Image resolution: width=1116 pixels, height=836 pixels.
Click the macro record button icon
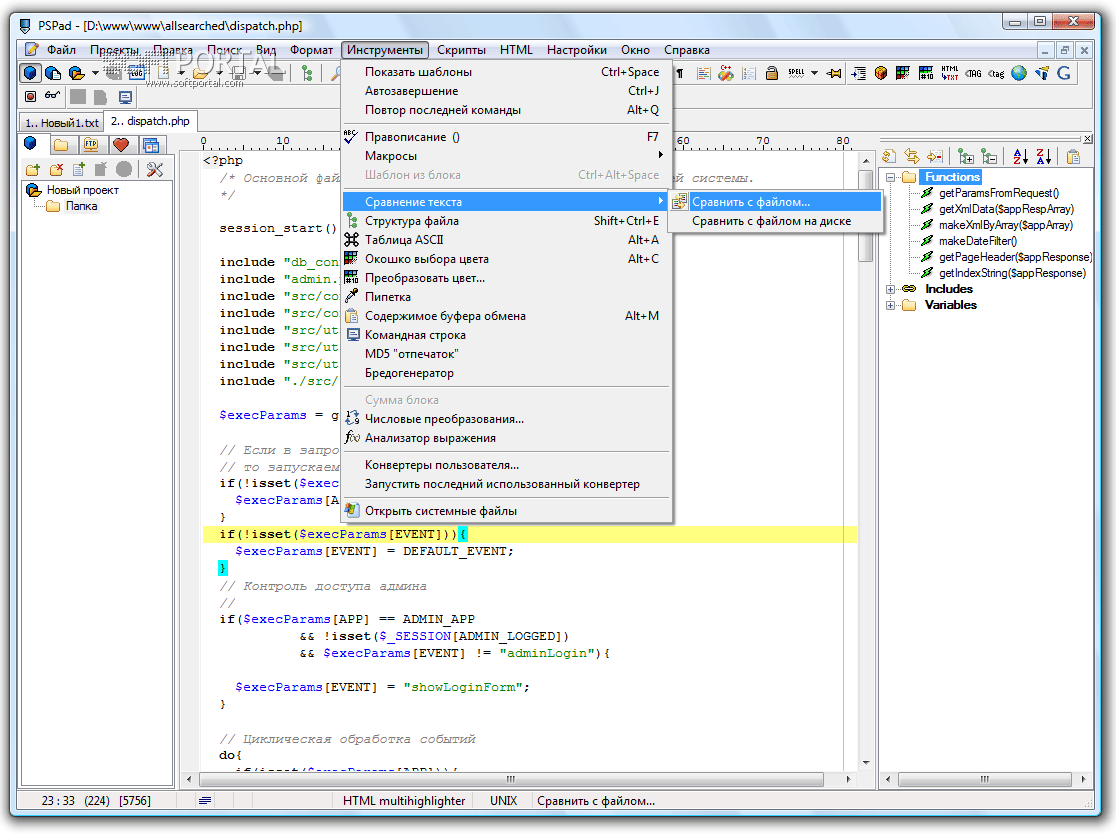coord(30,97)
